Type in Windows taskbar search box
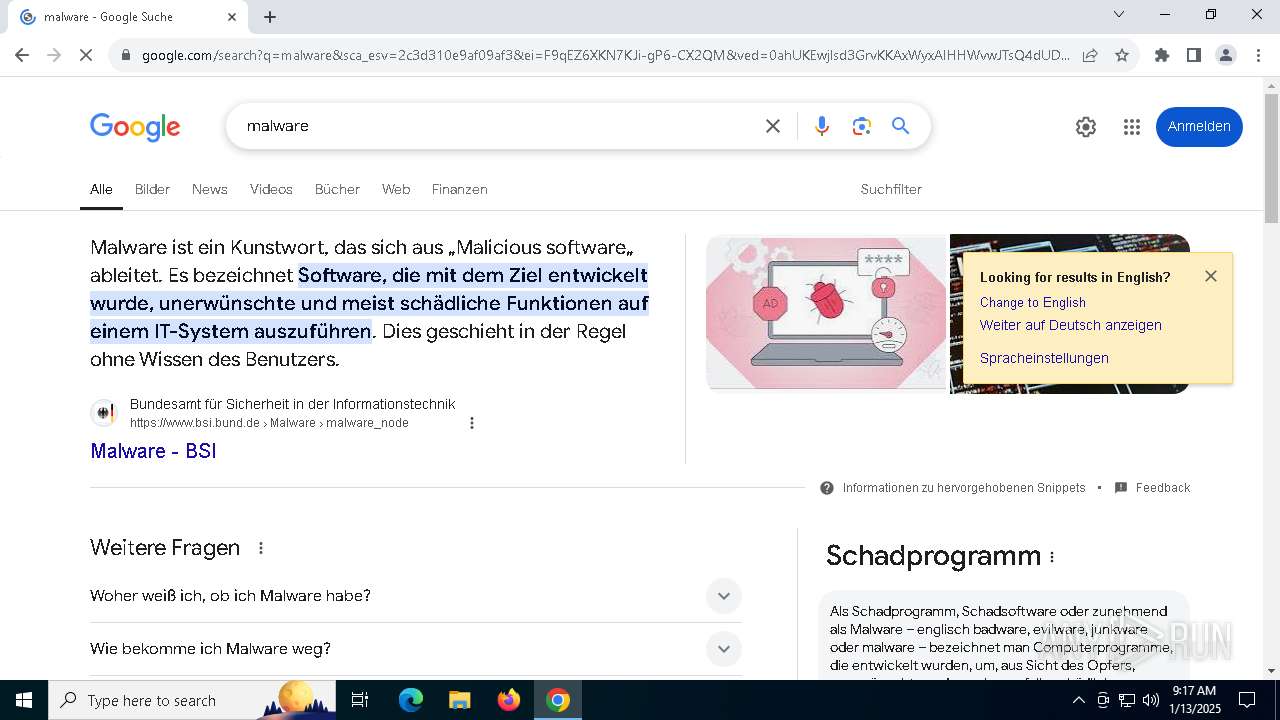 (x=192, y=700)
